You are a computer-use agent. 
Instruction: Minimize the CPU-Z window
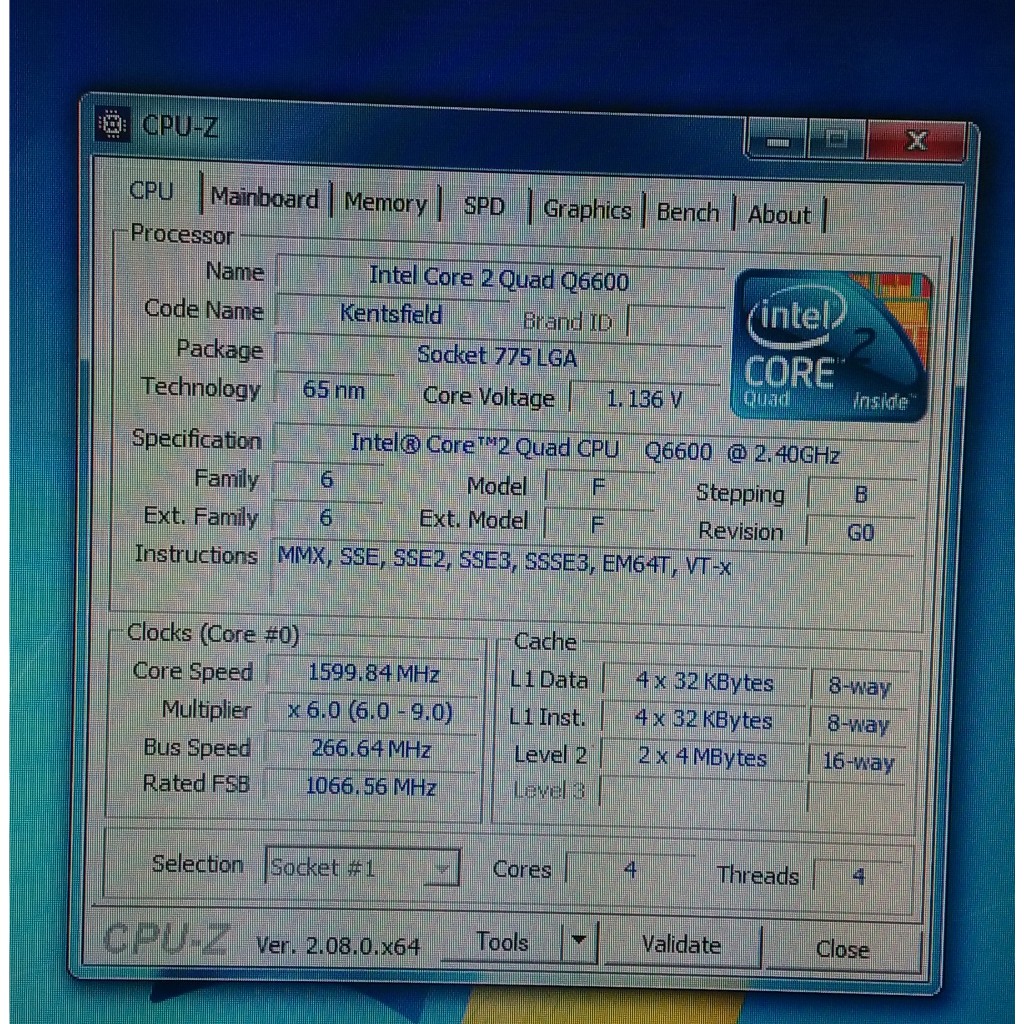tap(776, 140)
